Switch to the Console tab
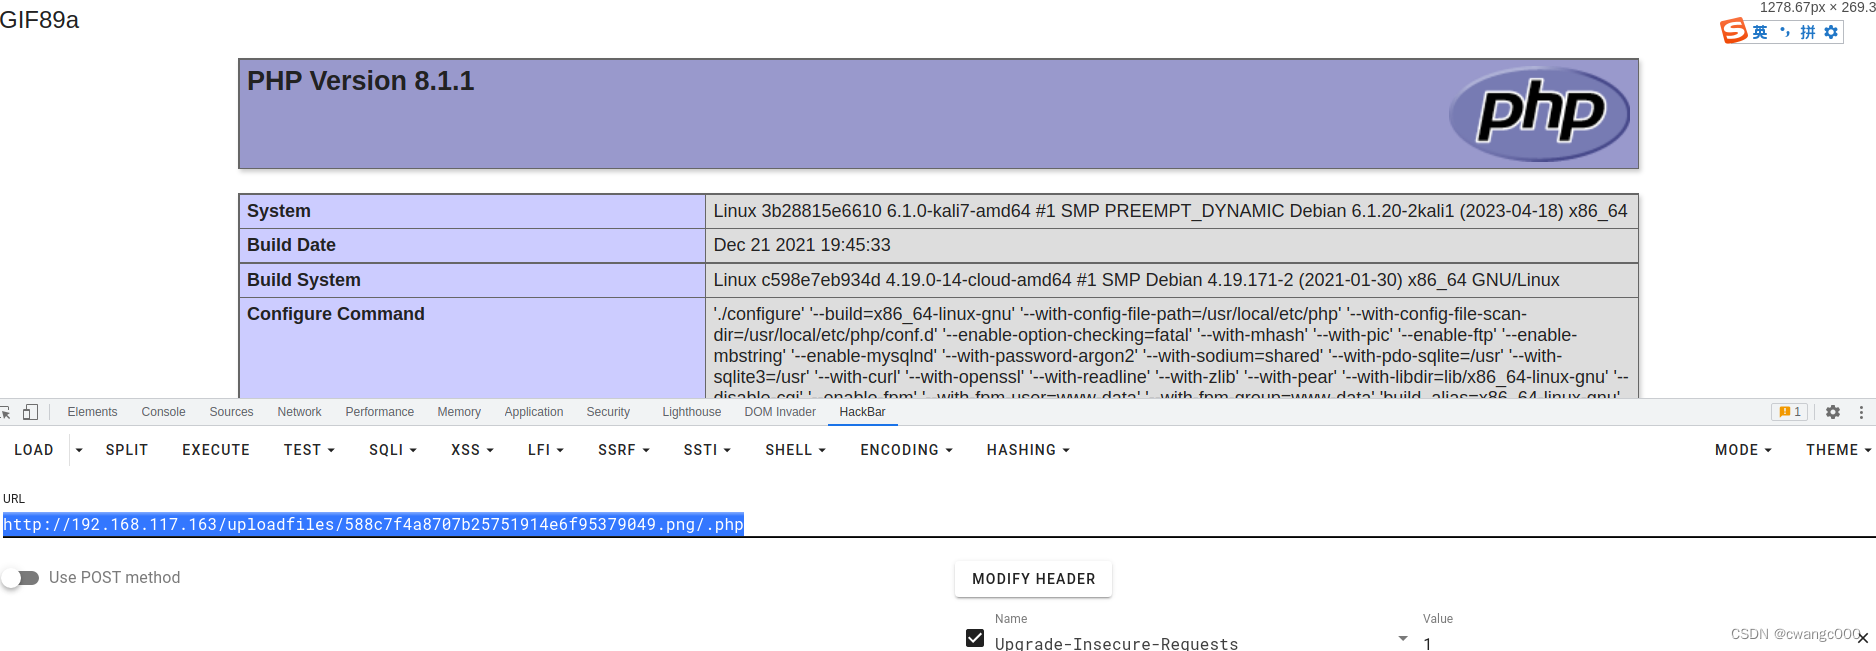 (163, 412)
